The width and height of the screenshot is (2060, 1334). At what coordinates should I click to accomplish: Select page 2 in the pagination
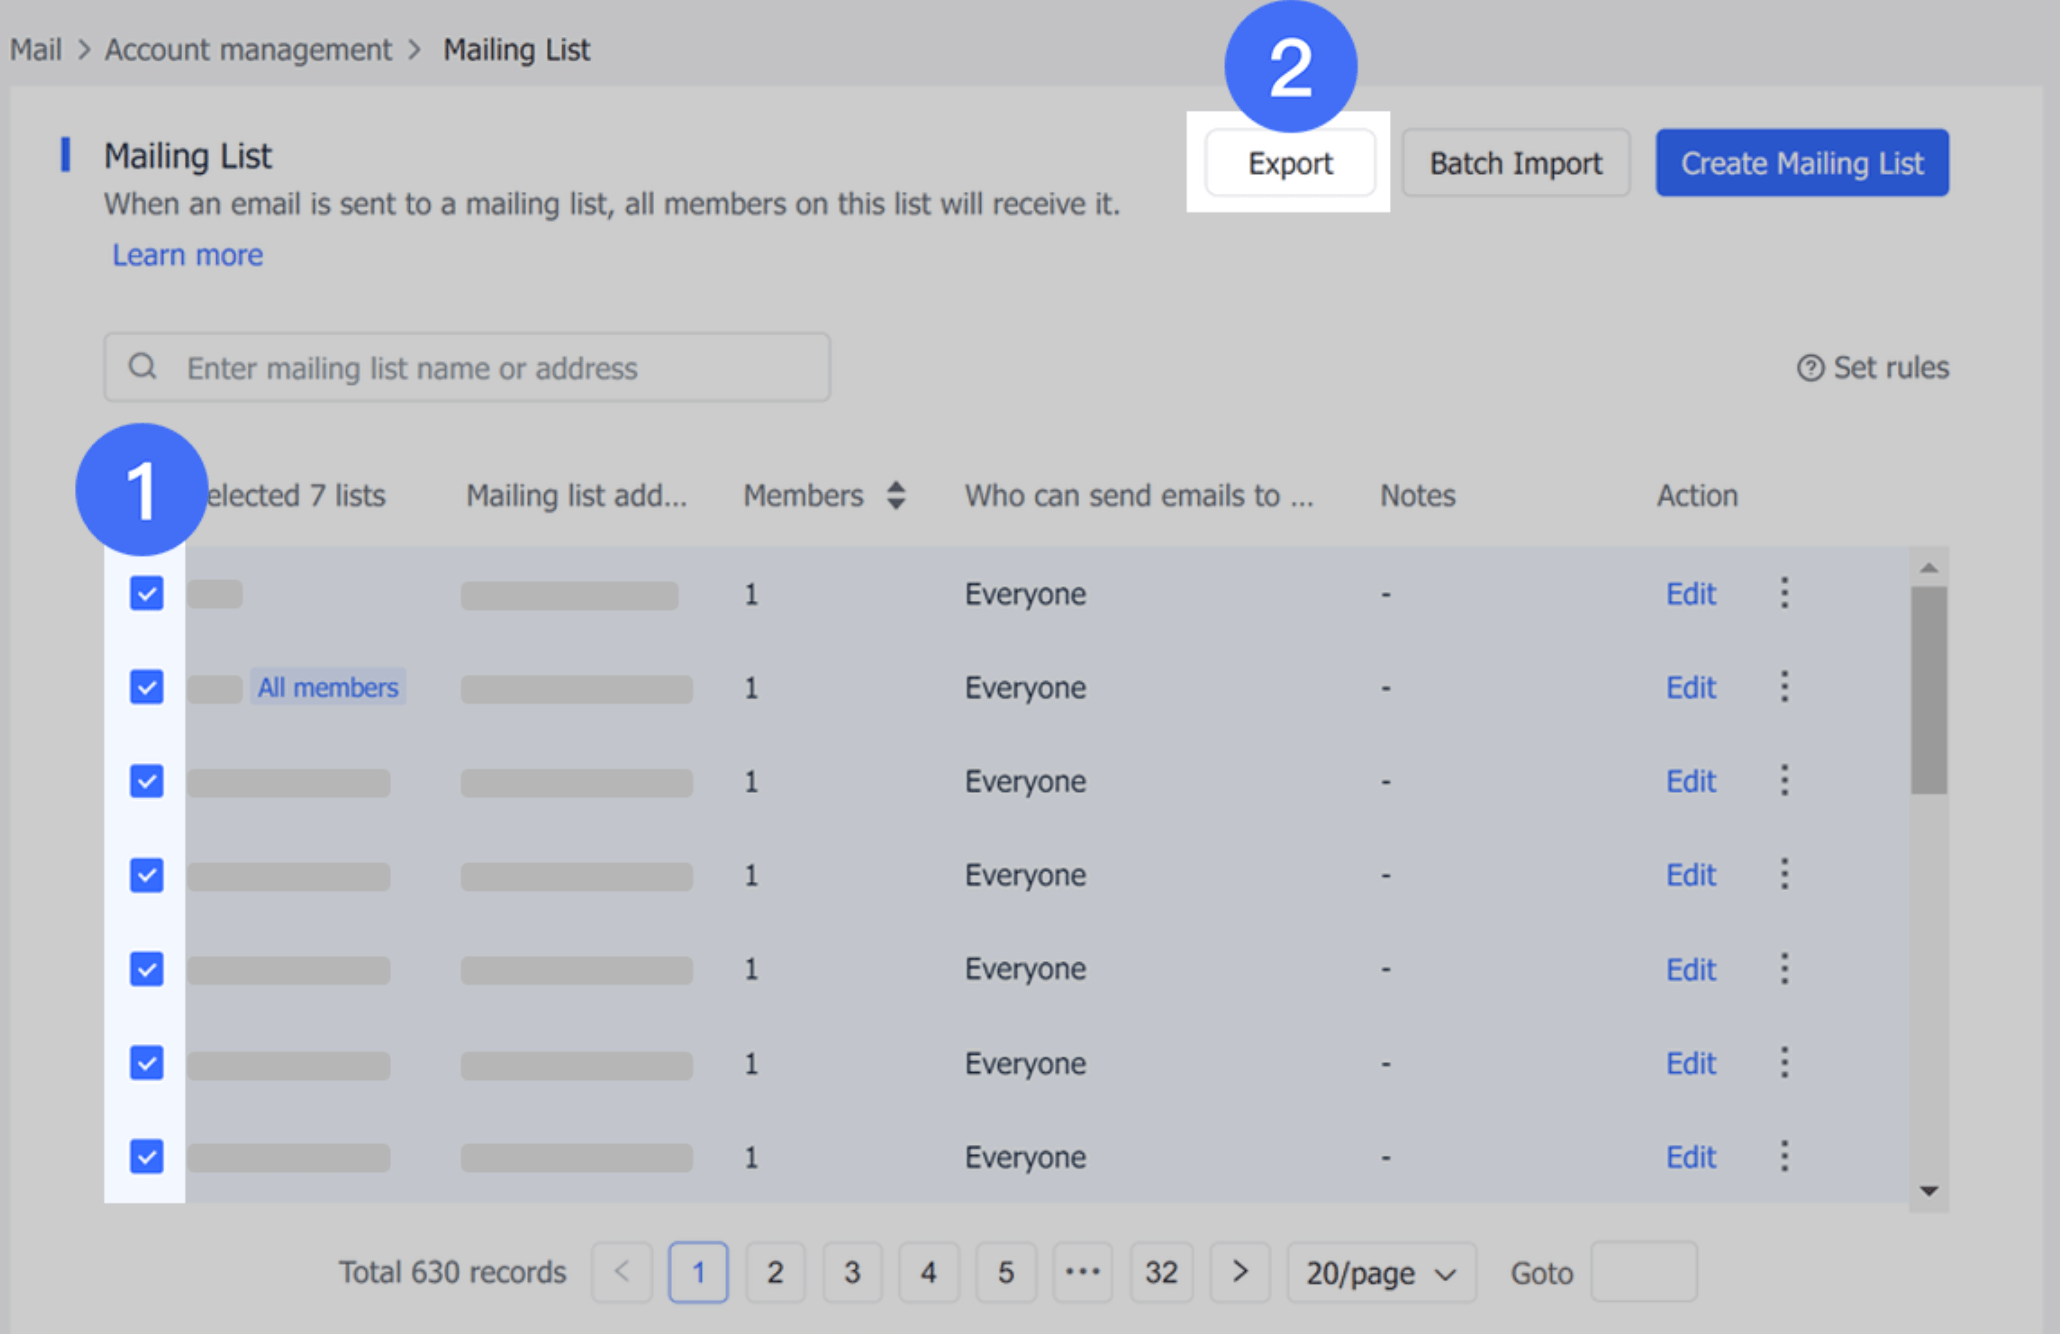(x=775, y=1272)
